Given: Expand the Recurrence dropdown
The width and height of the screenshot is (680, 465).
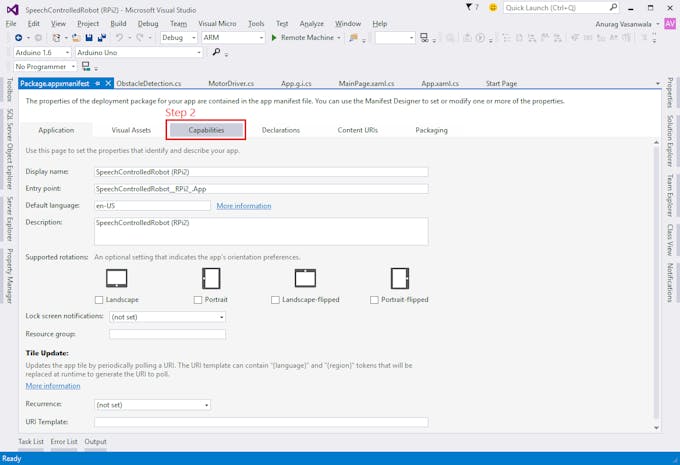Looking at the screenshot, I should click(152, 405).
